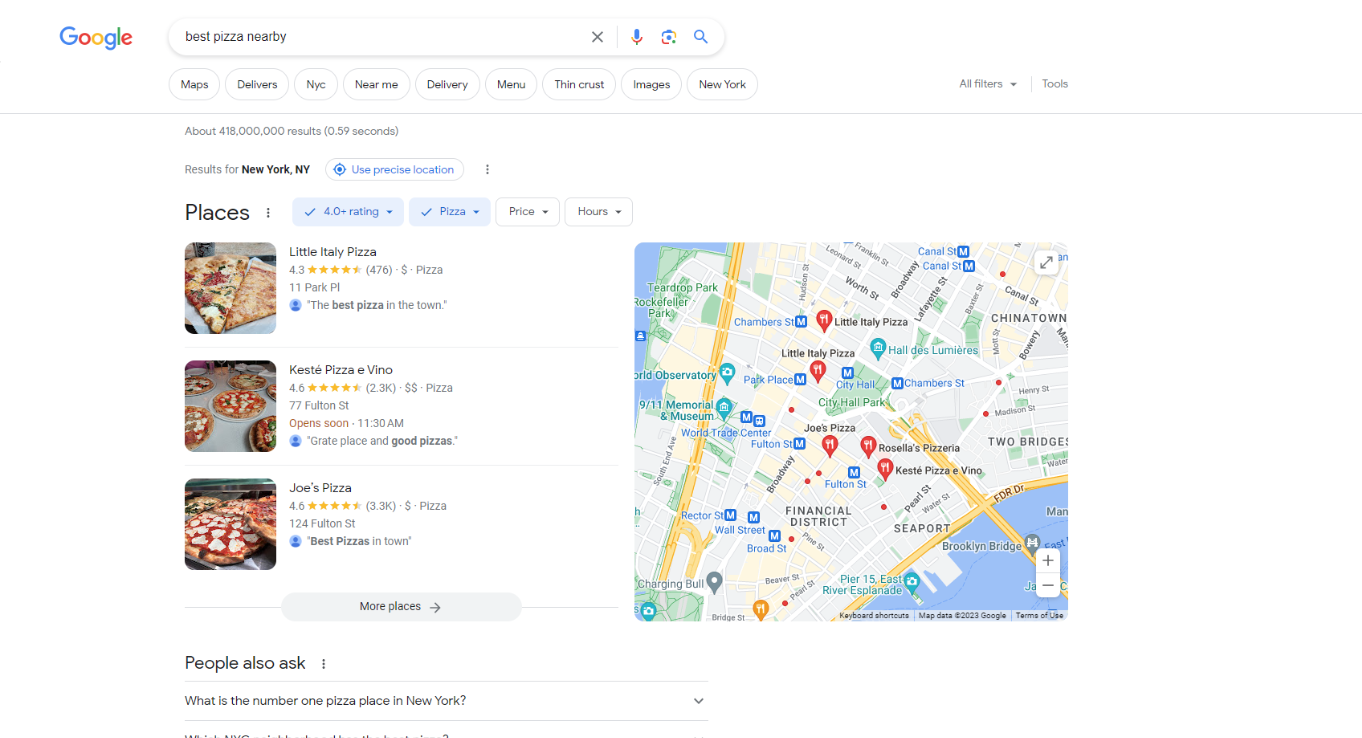The width and height of the screenshot is (1362, 738).
Task: Select the Nyc filter chip
Action: (x=316, y=85)
